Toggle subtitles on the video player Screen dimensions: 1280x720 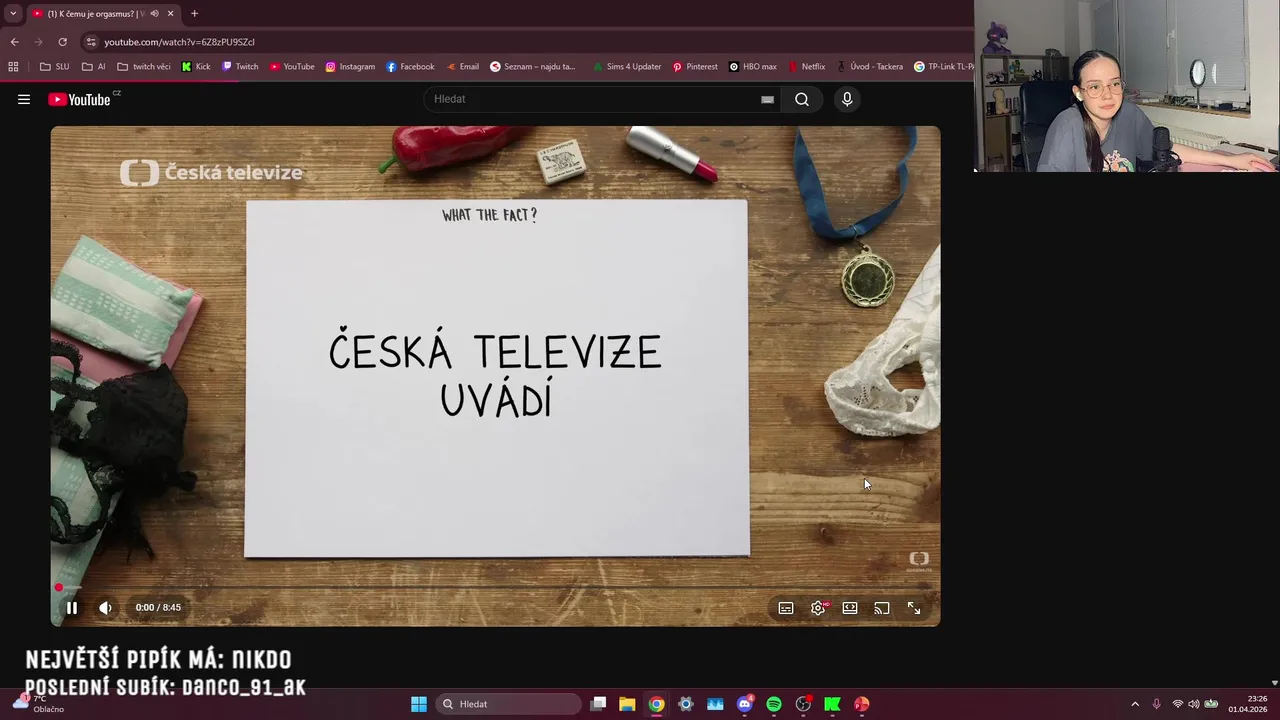pos(786,608)
